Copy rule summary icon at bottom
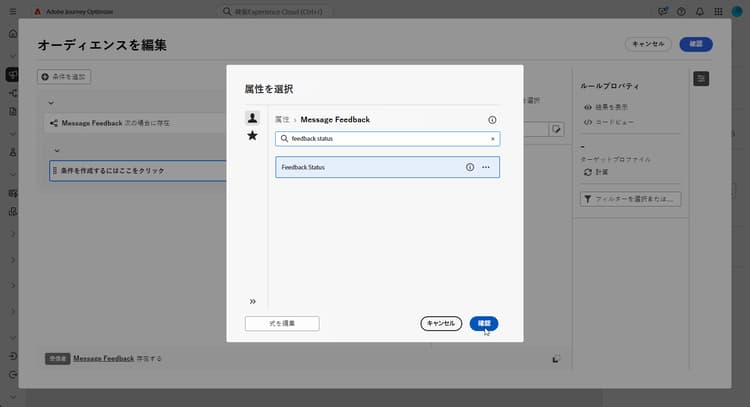750x407 pixels. coord(555,359)
